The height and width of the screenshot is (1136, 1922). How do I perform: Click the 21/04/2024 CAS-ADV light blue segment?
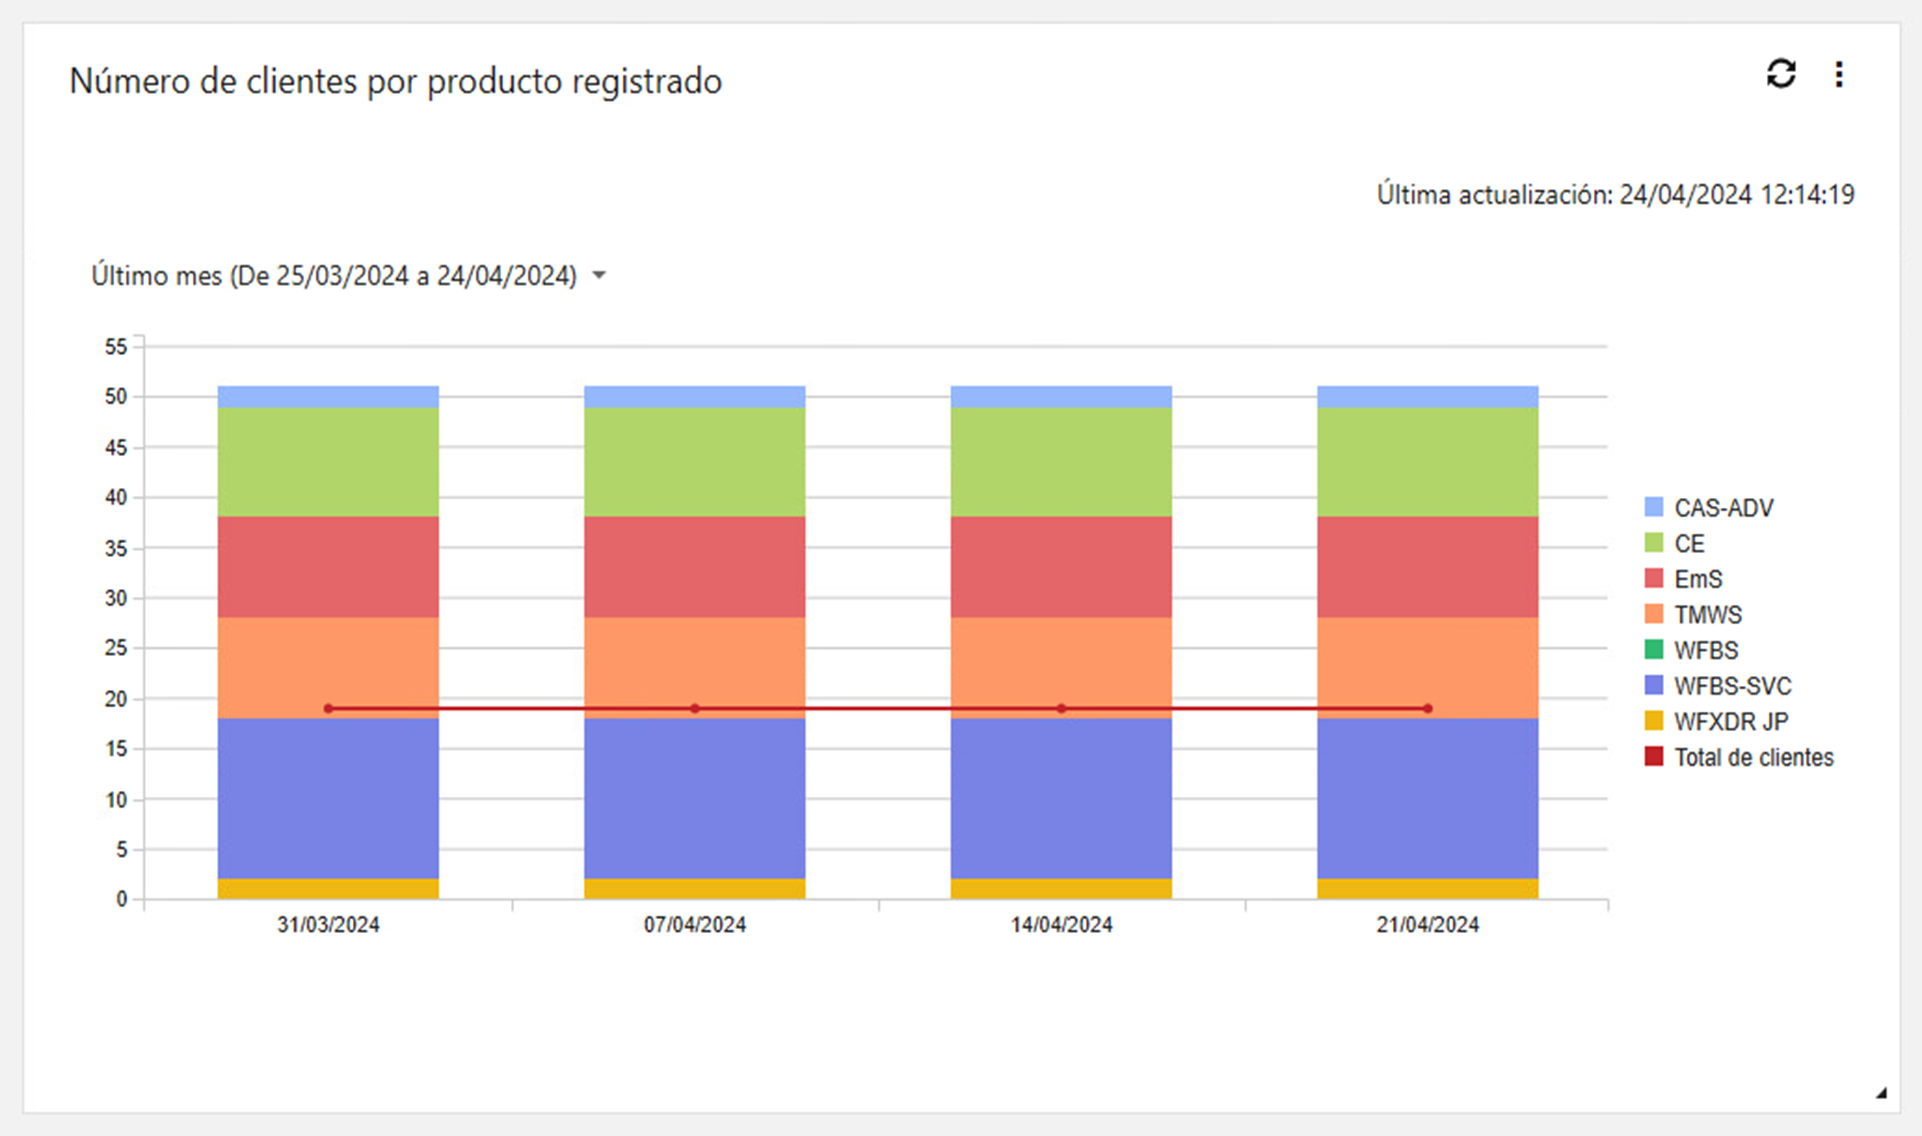(x=1427, y=396)
